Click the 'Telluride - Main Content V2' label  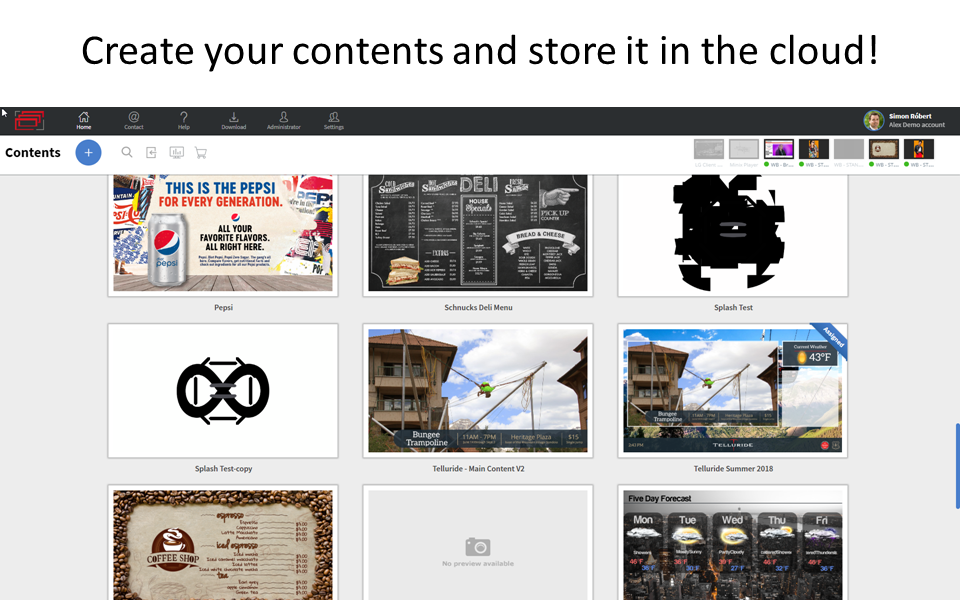click(478, 468)
